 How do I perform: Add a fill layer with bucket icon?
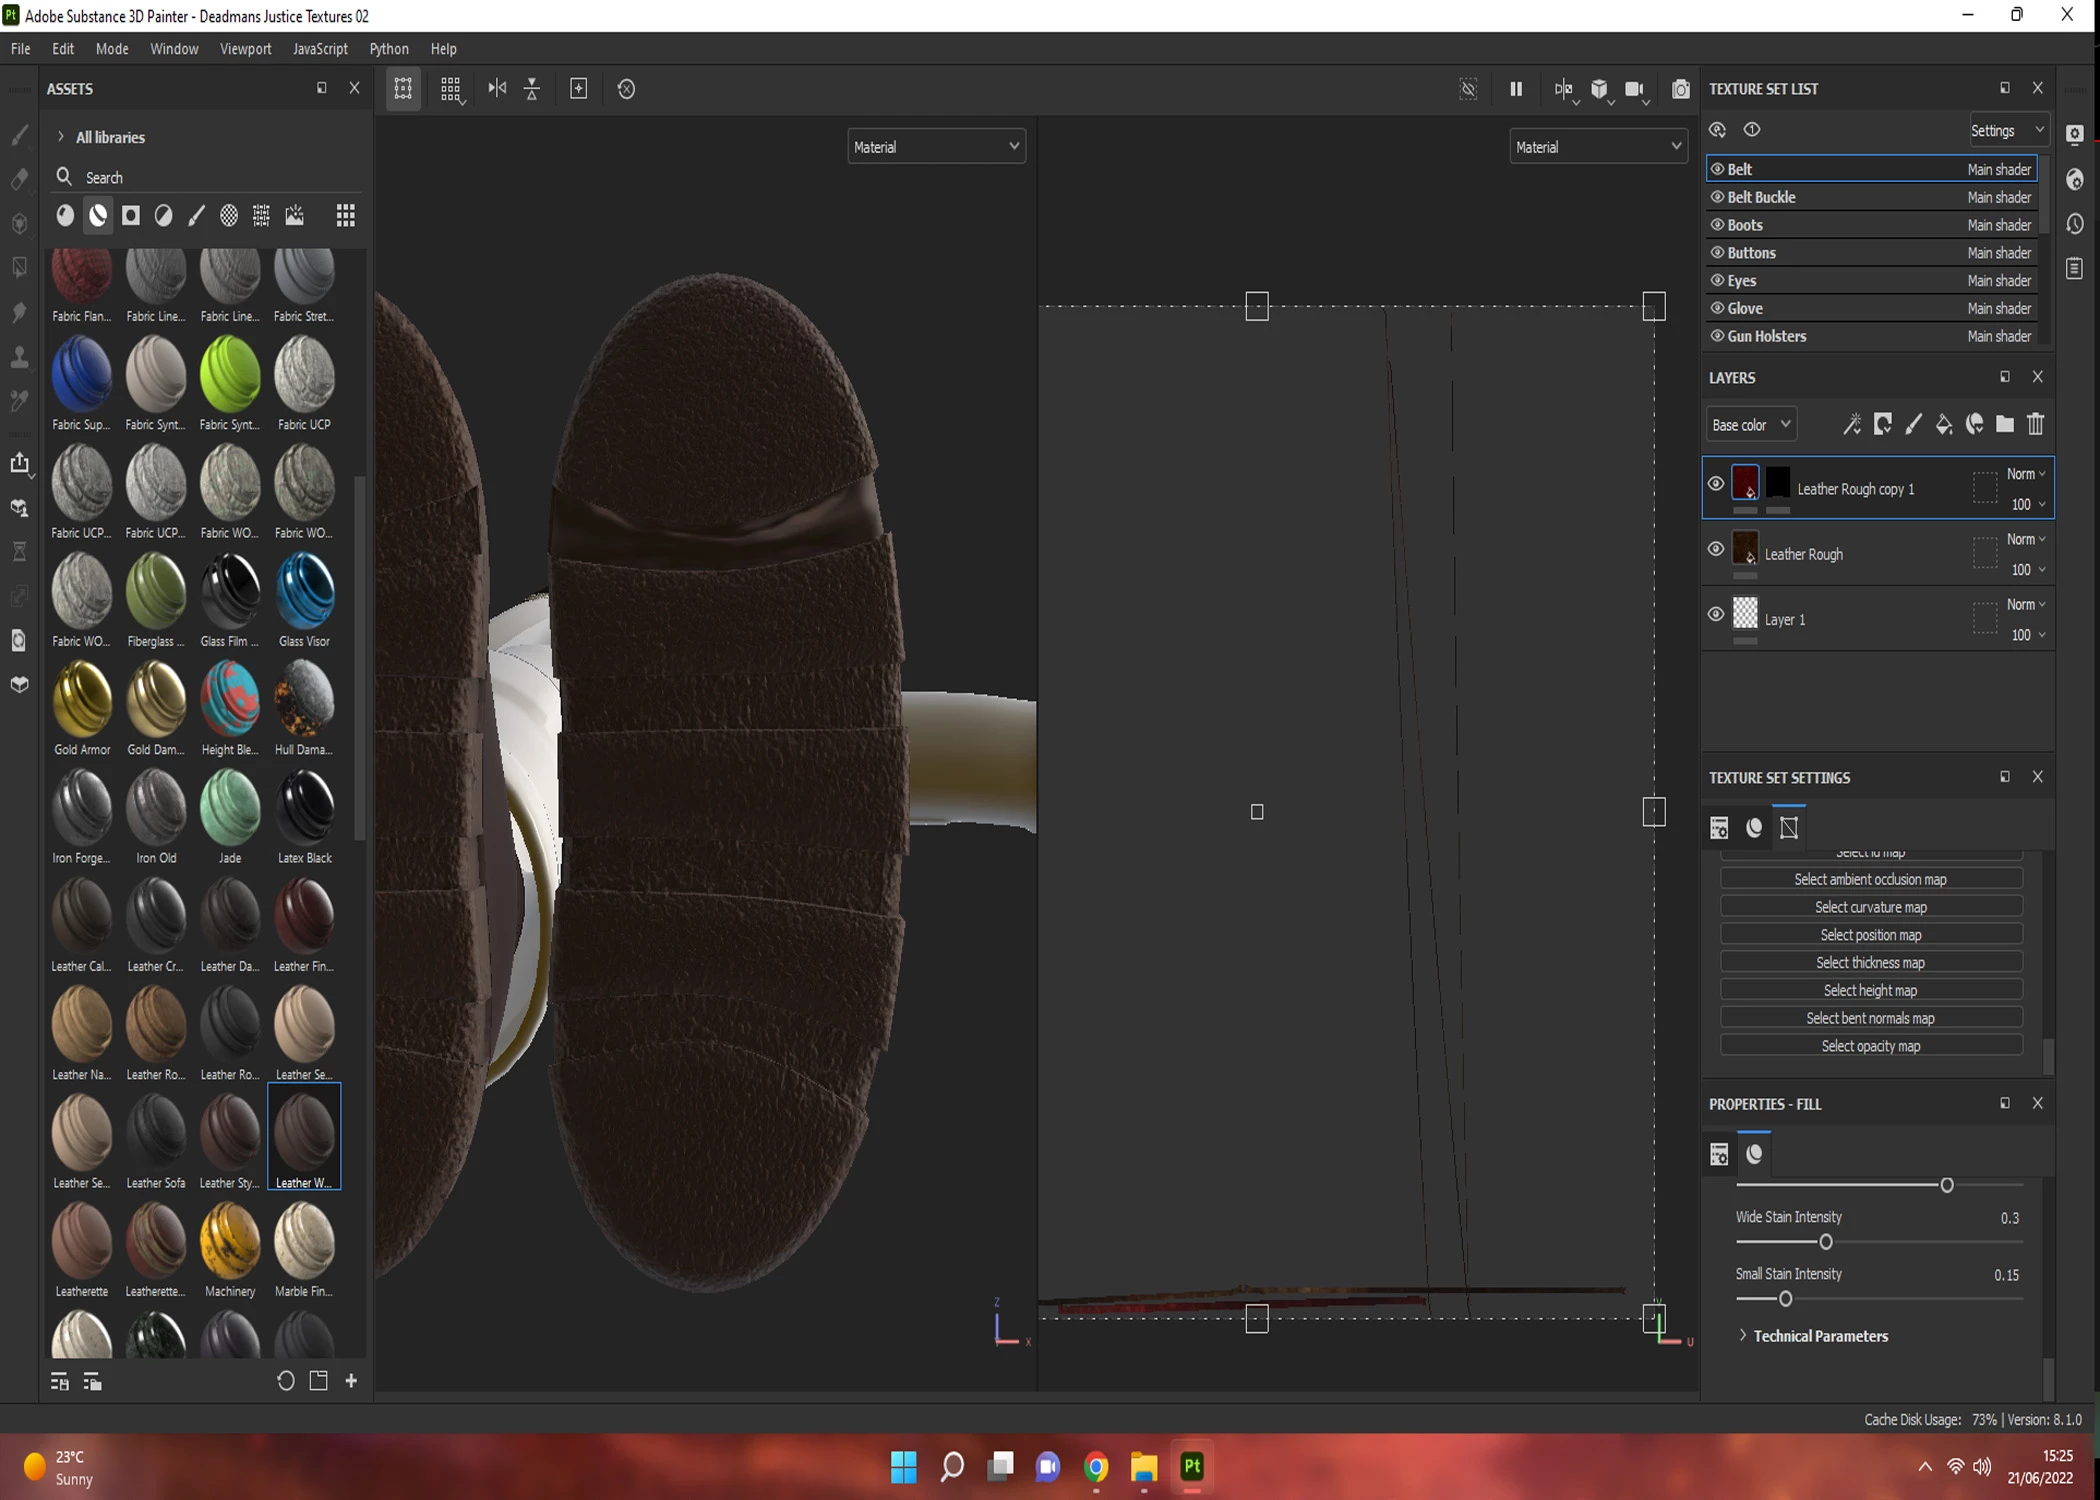pos(1943,425)
